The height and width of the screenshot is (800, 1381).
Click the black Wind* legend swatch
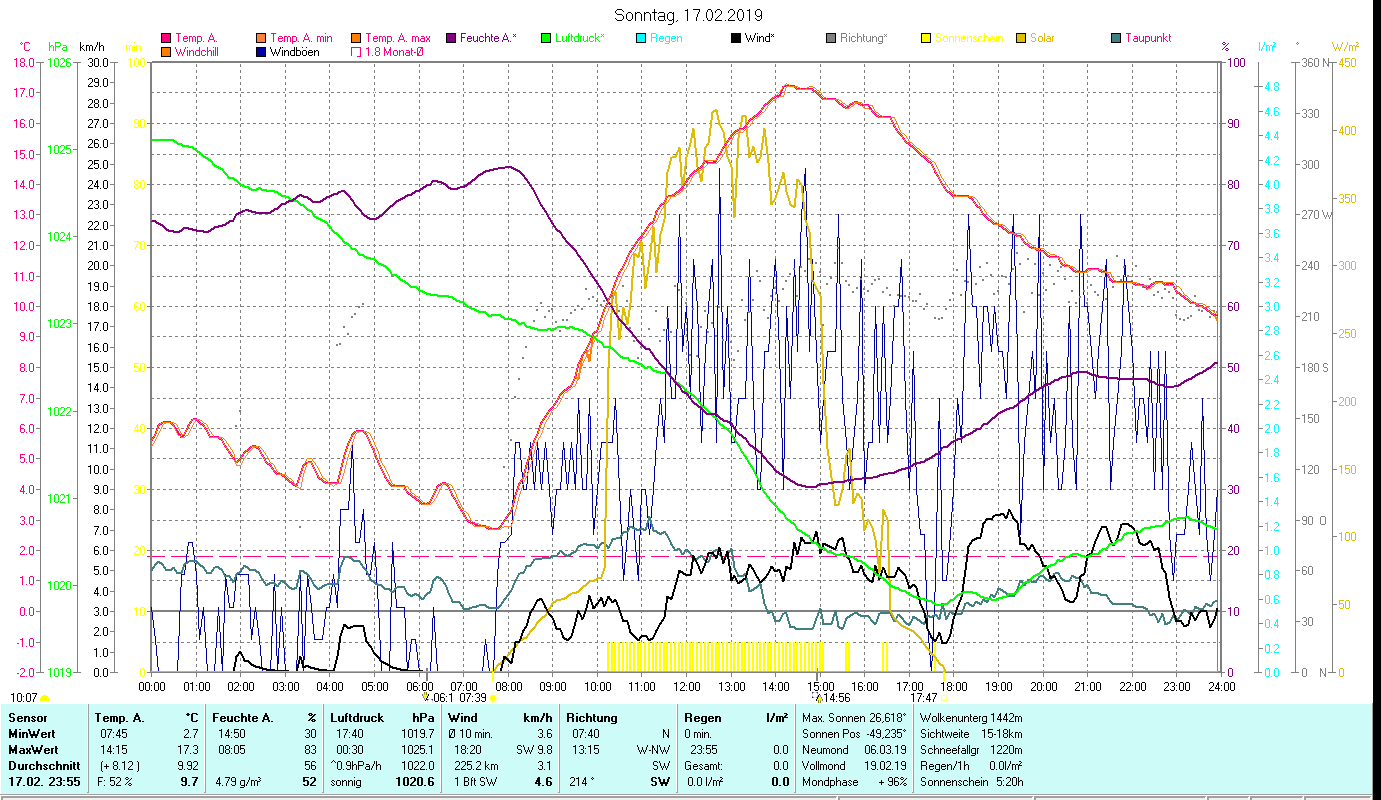pos(735,38)
